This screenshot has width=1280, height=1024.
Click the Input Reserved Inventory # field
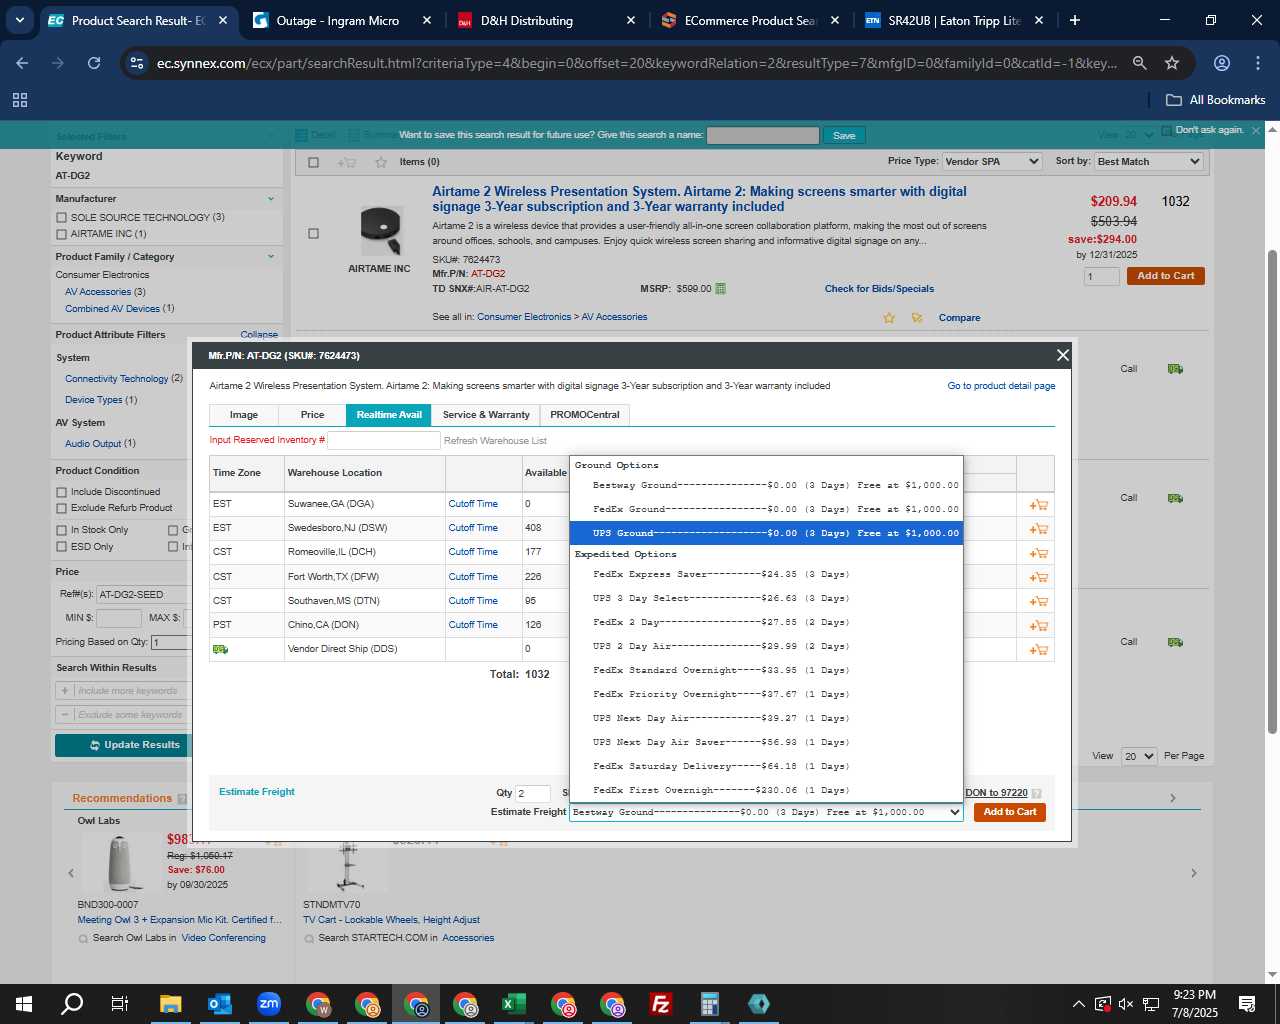384,441
